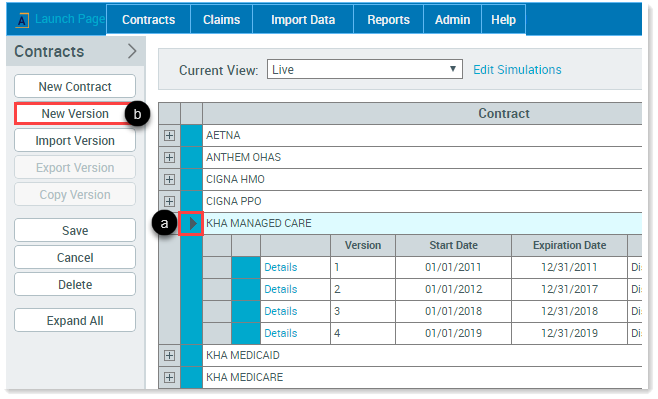Click the Expand All button
658x399 pixels.
[x=75, y=321]
